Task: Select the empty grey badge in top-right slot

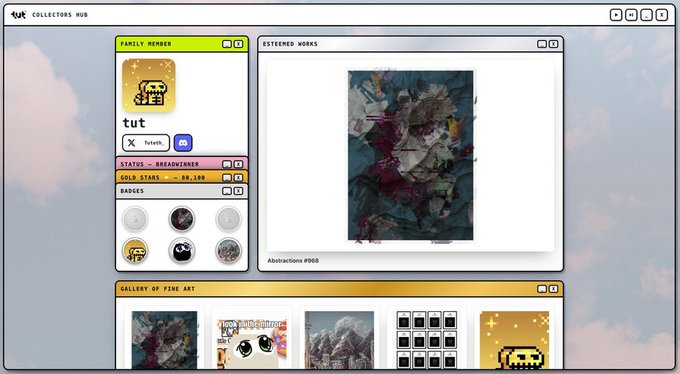Action: pyautogui.click(x=229, y=219)
